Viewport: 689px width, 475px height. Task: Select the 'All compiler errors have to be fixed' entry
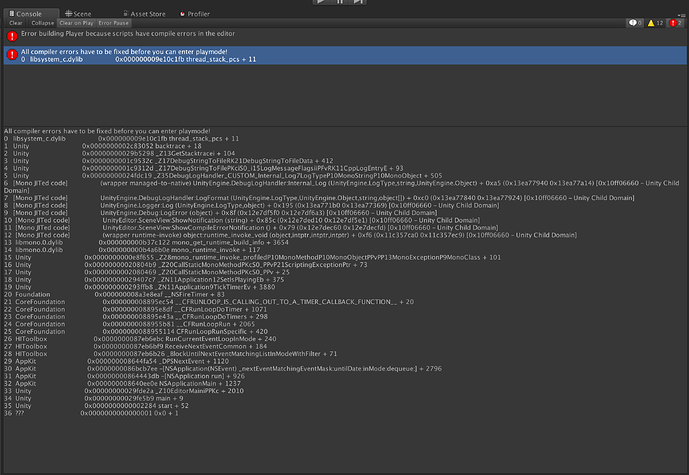tap(345, 55)
